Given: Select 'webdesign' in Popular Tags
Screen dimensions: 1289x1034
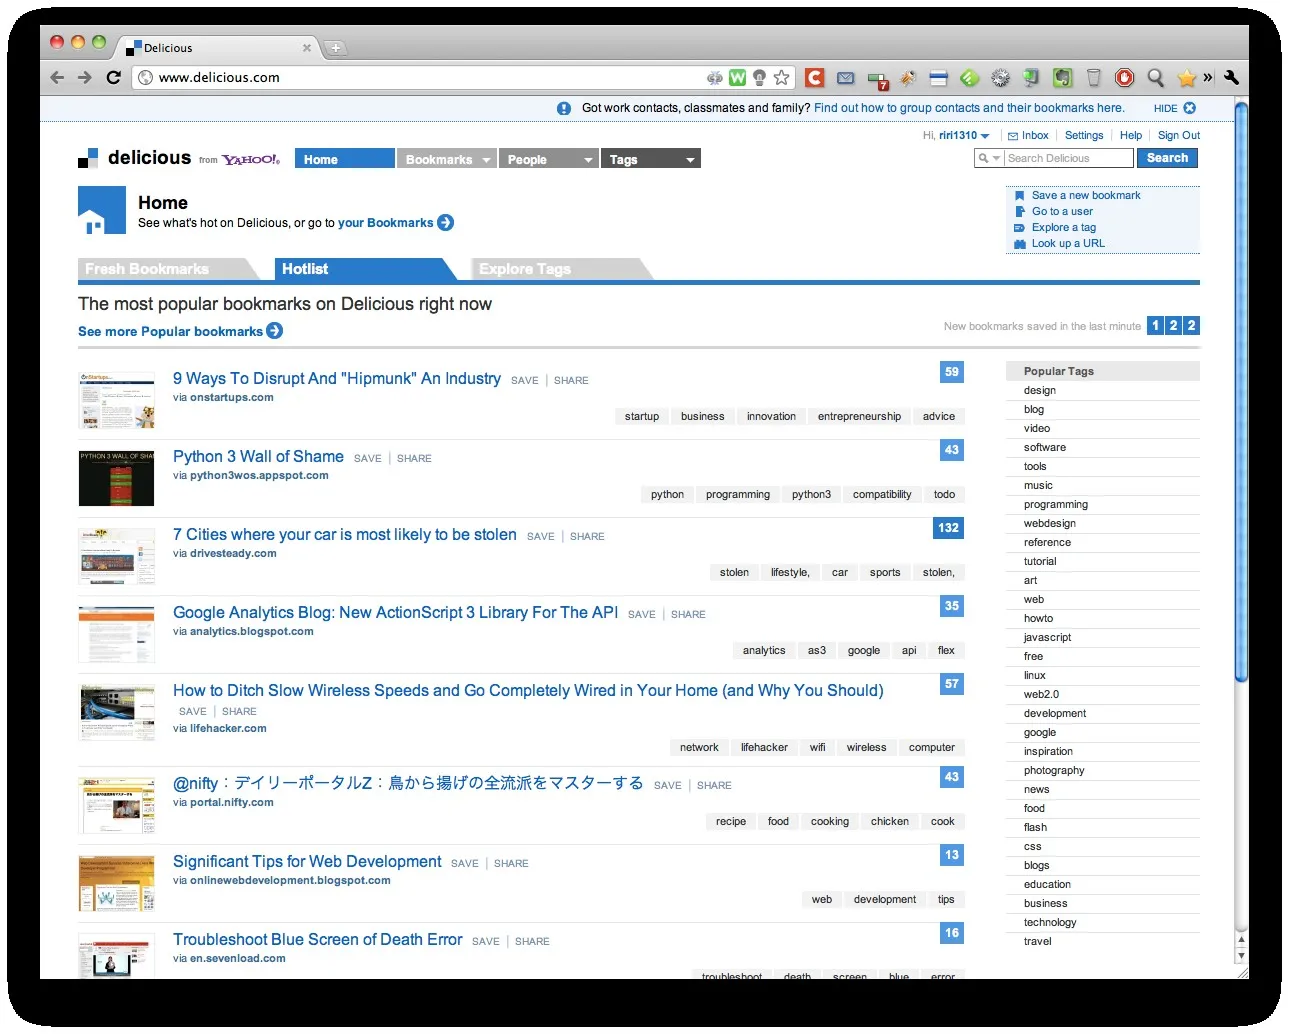Looking at the screenshot, I should point(1050,524).
